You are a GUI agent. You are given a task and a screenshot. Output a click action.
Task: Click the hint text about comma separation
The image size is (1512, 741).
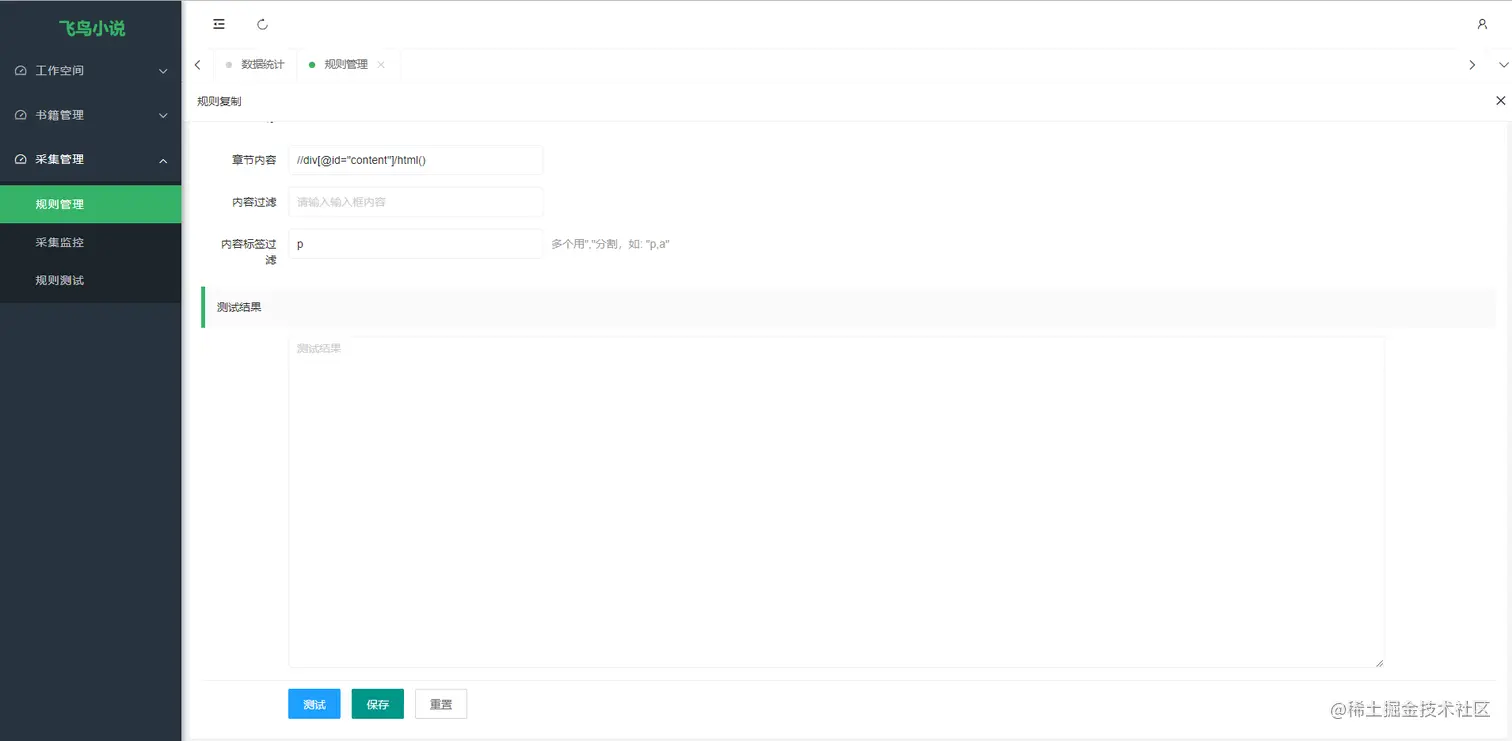pyautogui.click(x=610, y=244)
